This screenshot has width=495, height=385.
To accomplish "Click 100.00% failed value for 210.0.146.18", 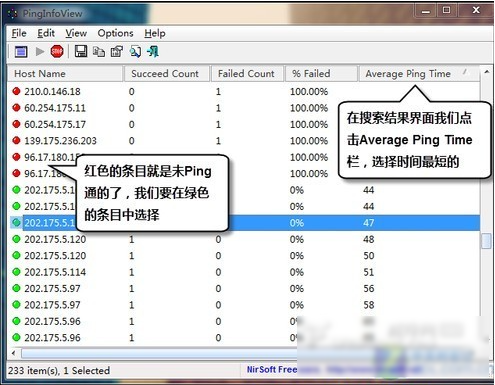I will click(x=309, y=91).
